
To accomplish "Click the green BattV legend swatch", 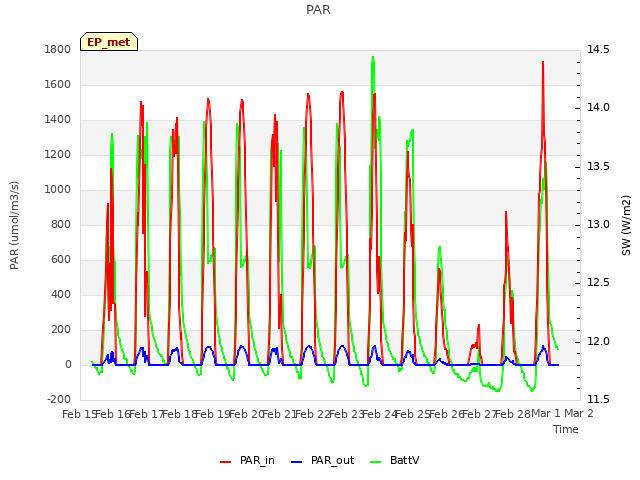I will tap(375, 462).
